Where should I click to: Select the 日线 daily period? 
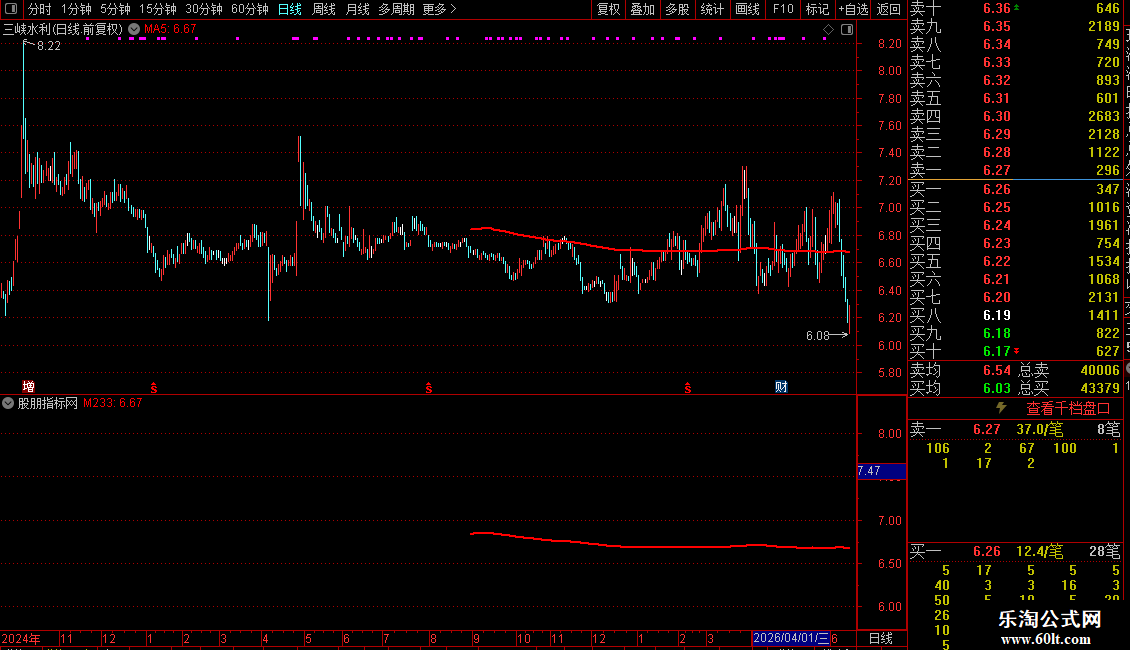coord(290,9)
